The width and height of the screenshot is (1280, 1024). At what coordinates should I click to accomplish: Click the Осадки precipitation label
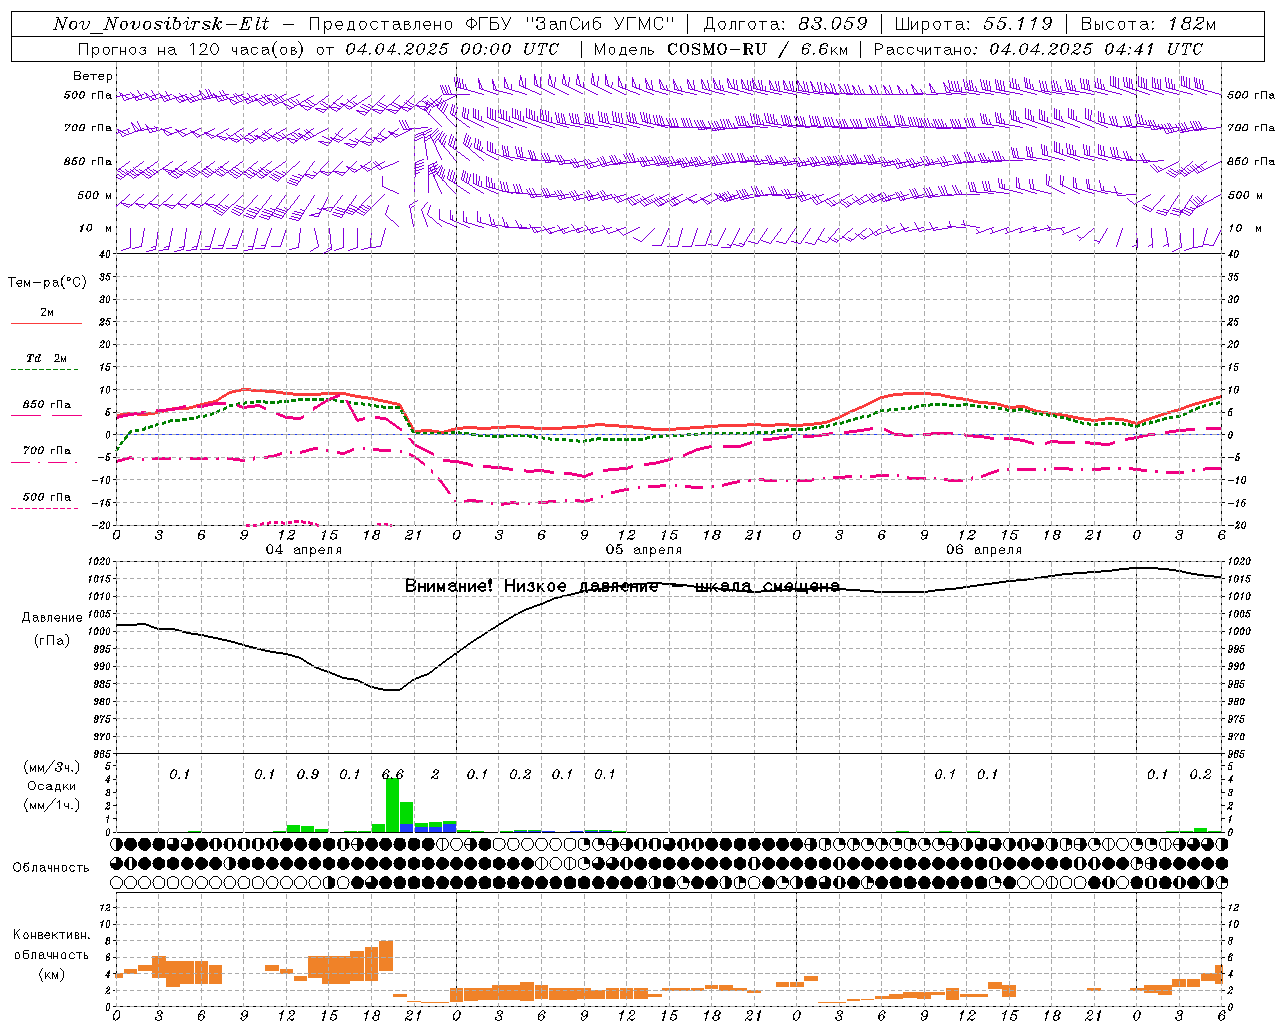tap(51, 786)
